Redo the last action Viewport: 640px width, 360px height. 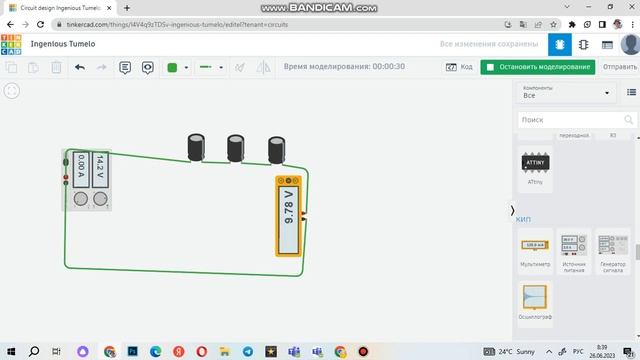101,67
